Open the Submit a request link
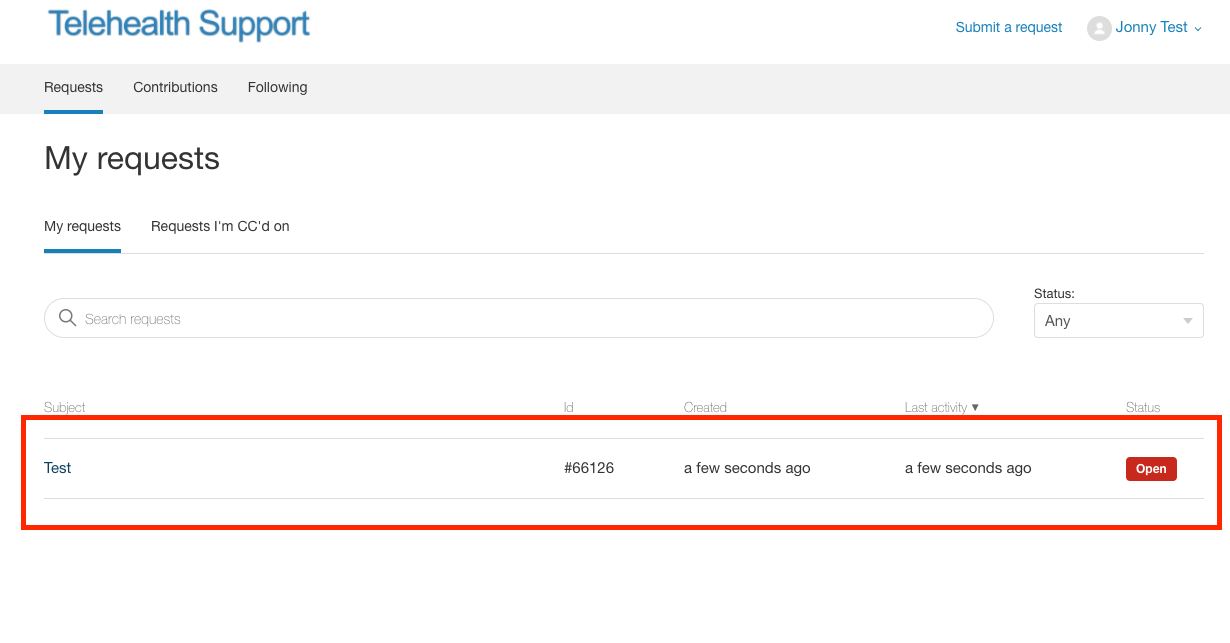The image size is (1230, 643). pos(1008,27)
